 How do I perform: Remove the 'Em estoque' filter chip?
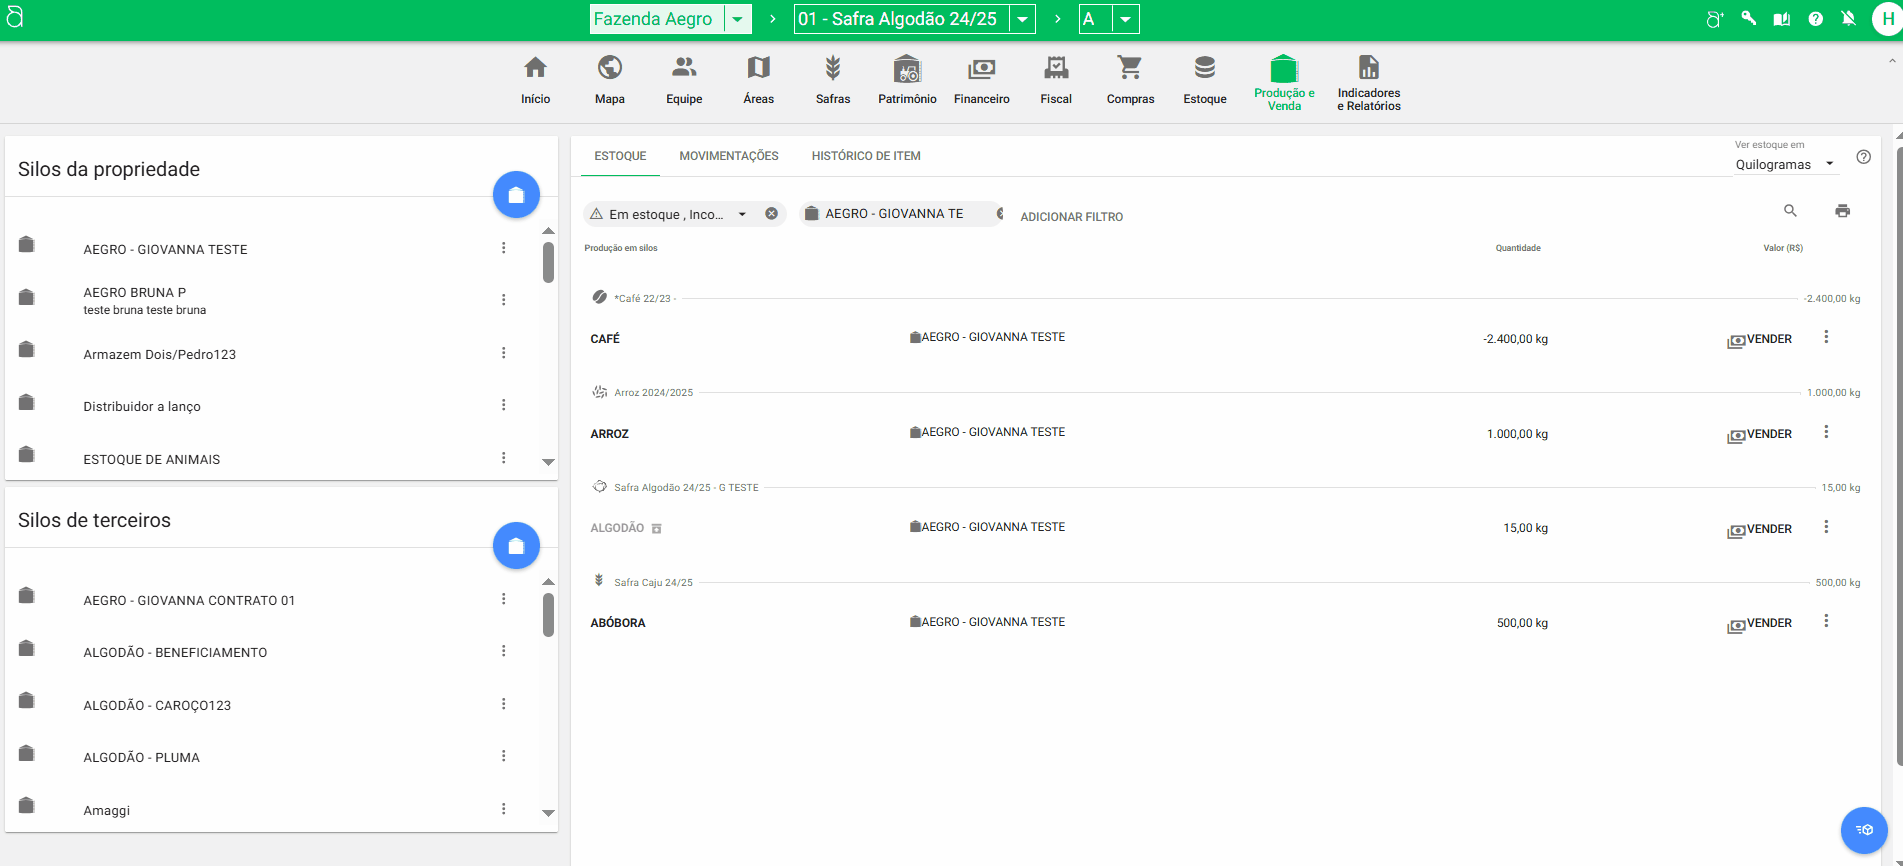pos(771,214)
